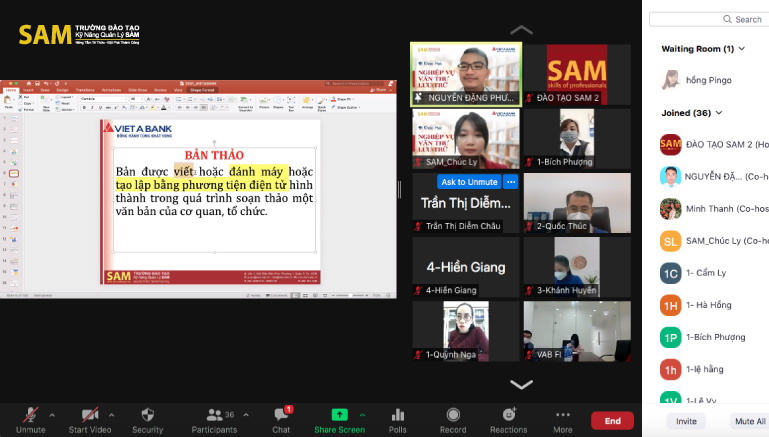Open Design tab in shared PowerPoint

62,90
